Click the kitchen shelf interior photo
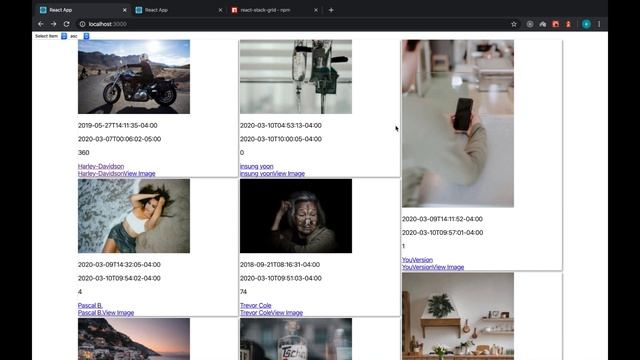Screen dimensions: 640x360 tap(458, 316)
